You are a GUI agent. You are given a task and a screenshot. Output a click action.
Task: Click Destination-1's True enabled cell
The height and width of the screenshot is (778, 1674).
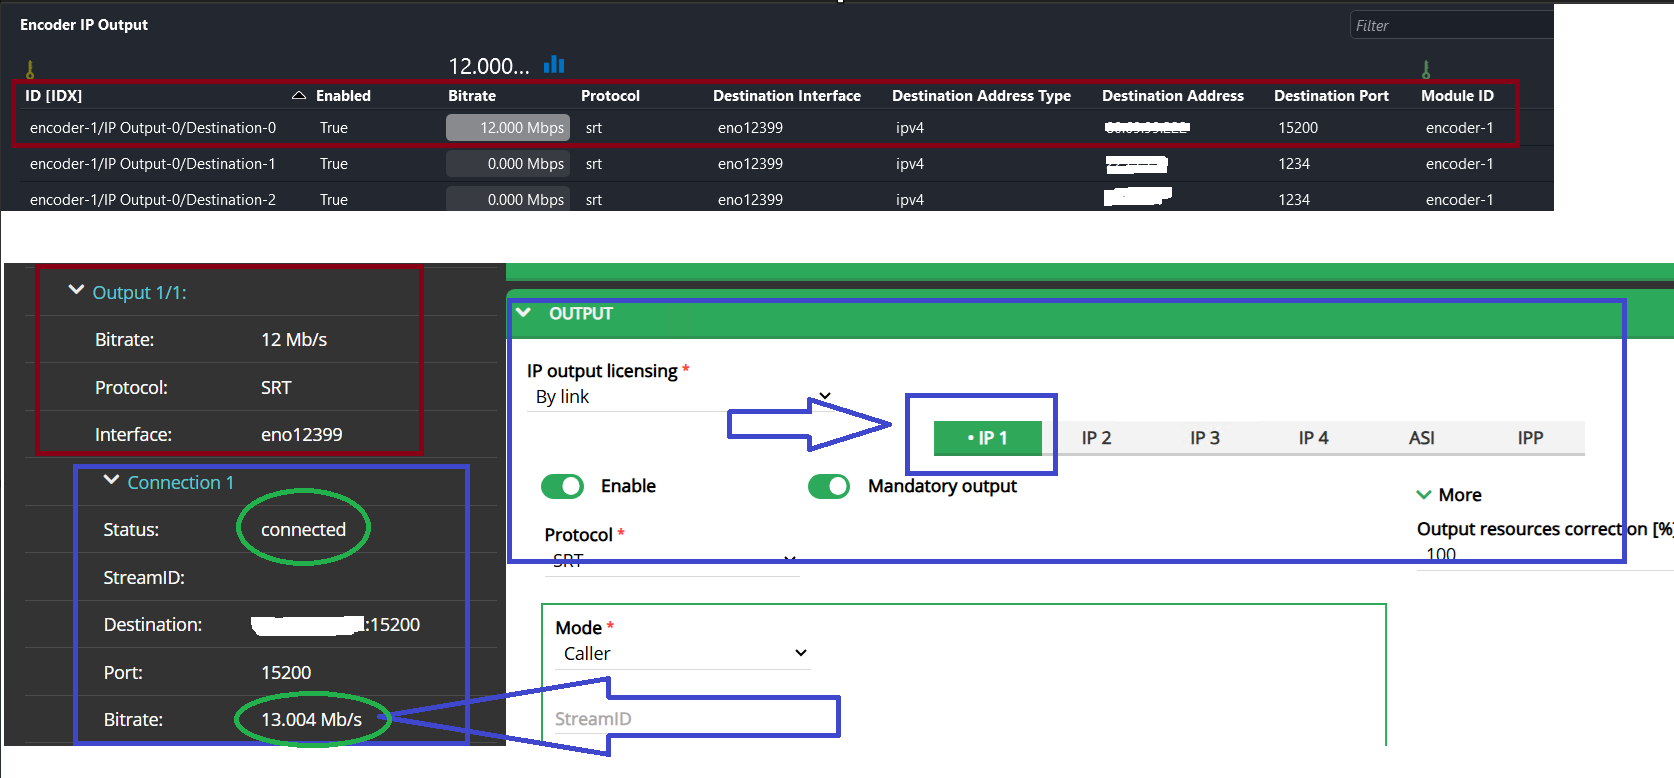[x=334, y=164]
